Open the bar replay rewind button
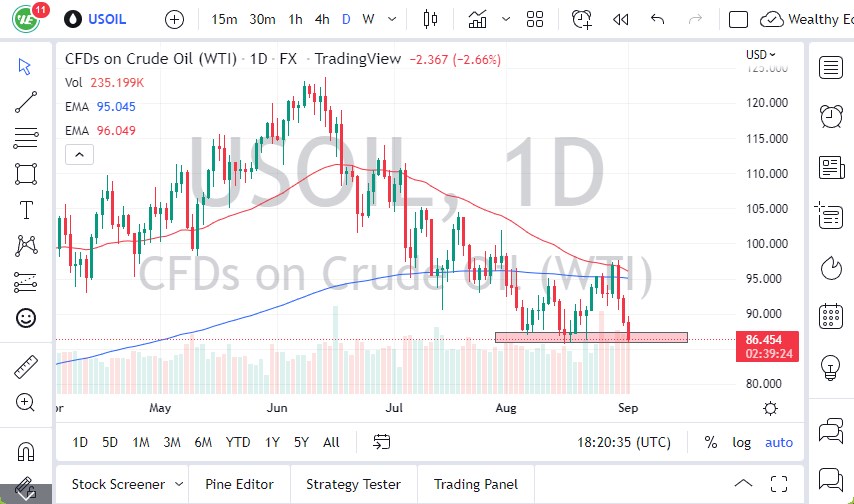 [620, 19]
